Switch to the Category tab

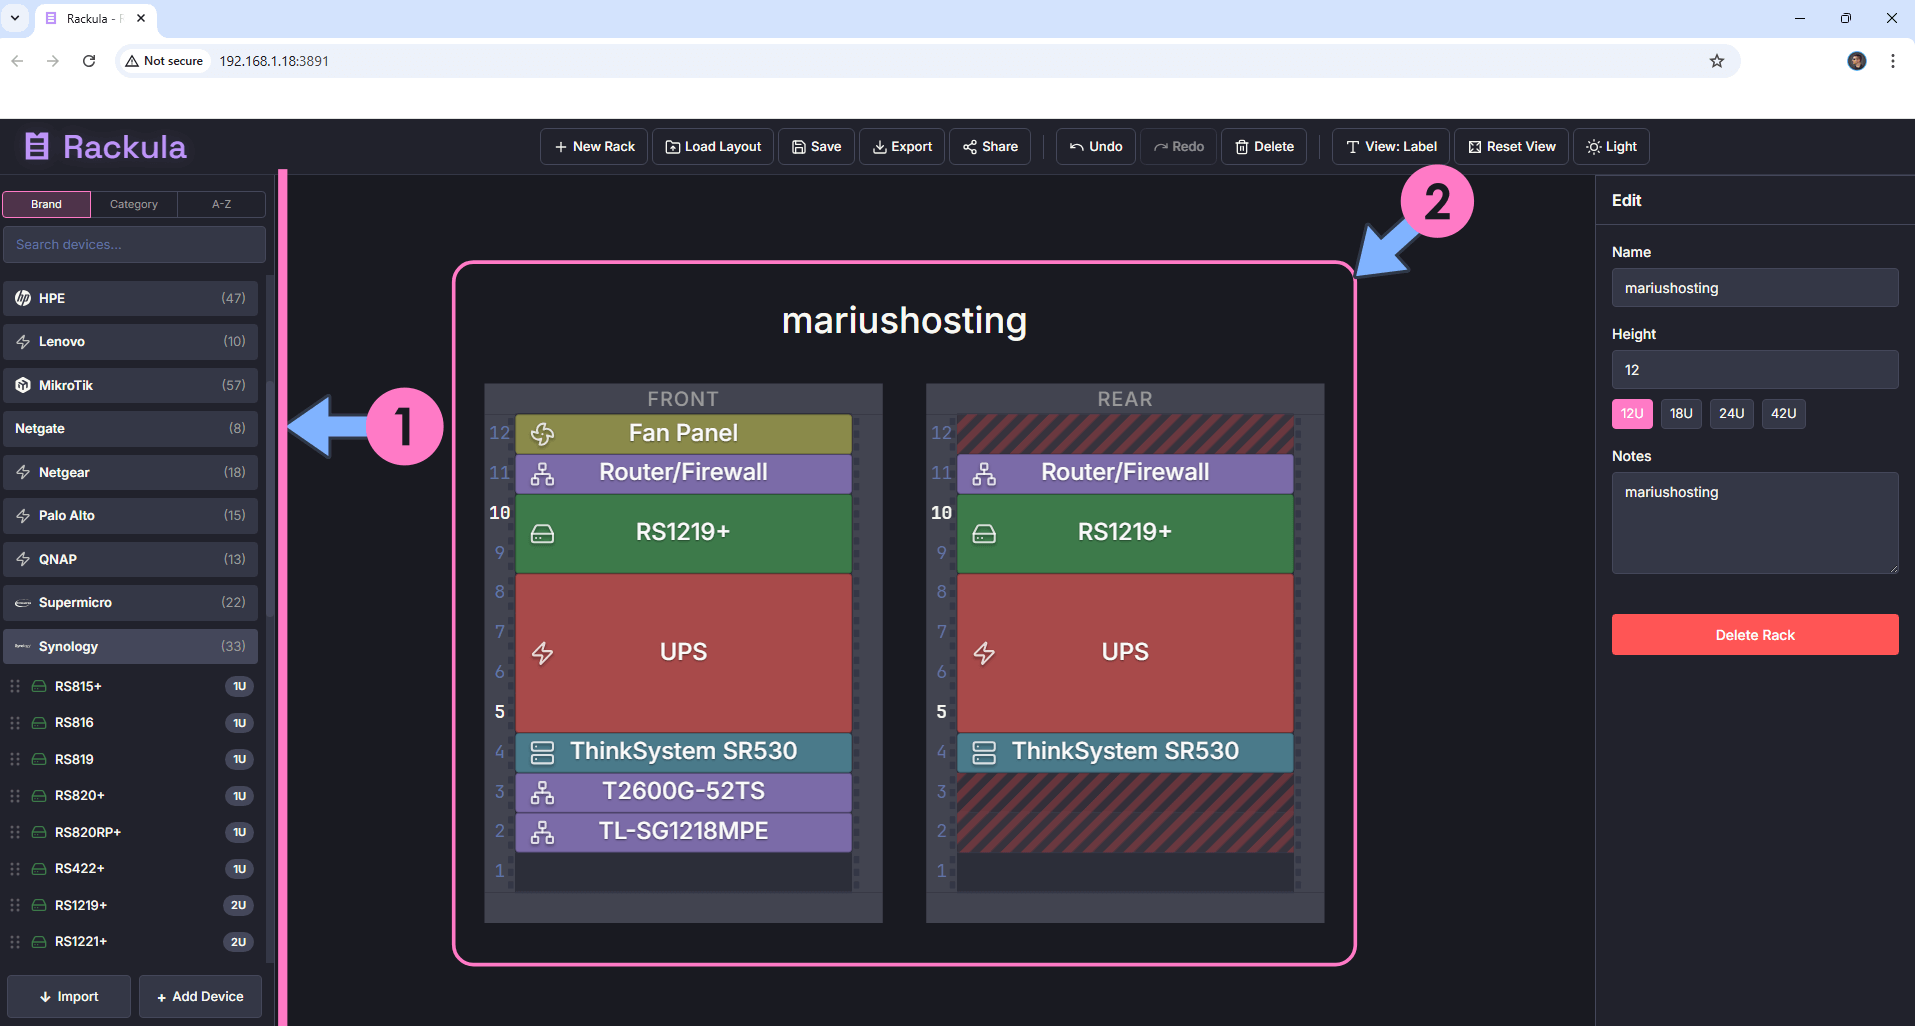(x=134, y=204)
